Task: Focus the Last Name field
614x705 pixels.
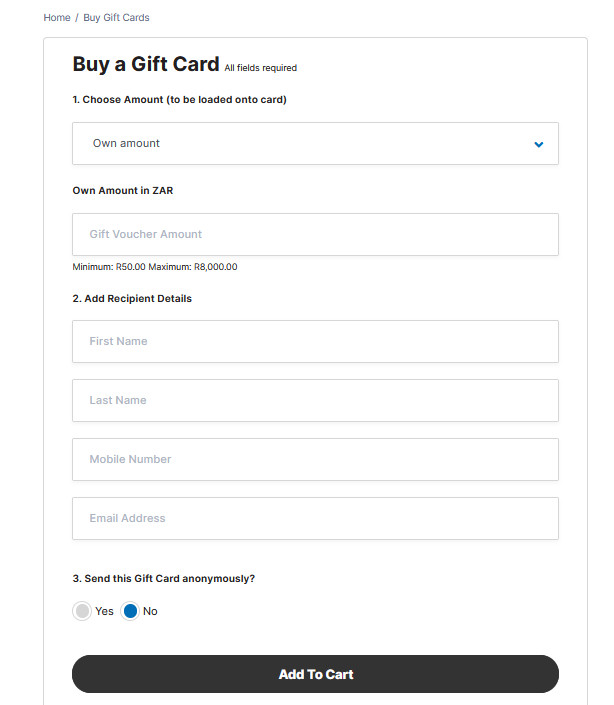Action: (x=315, y=400)
